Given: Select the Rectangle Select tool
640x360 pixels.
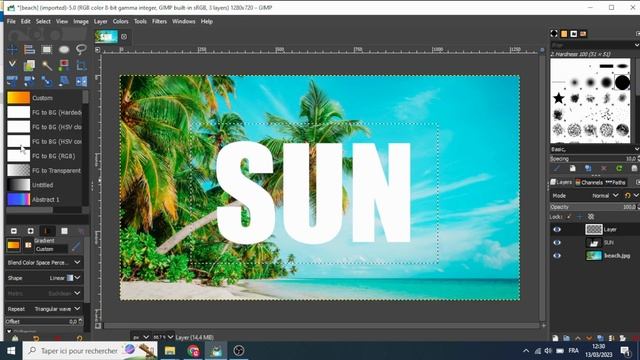Looking at the screenshot, I should point(47,49).
